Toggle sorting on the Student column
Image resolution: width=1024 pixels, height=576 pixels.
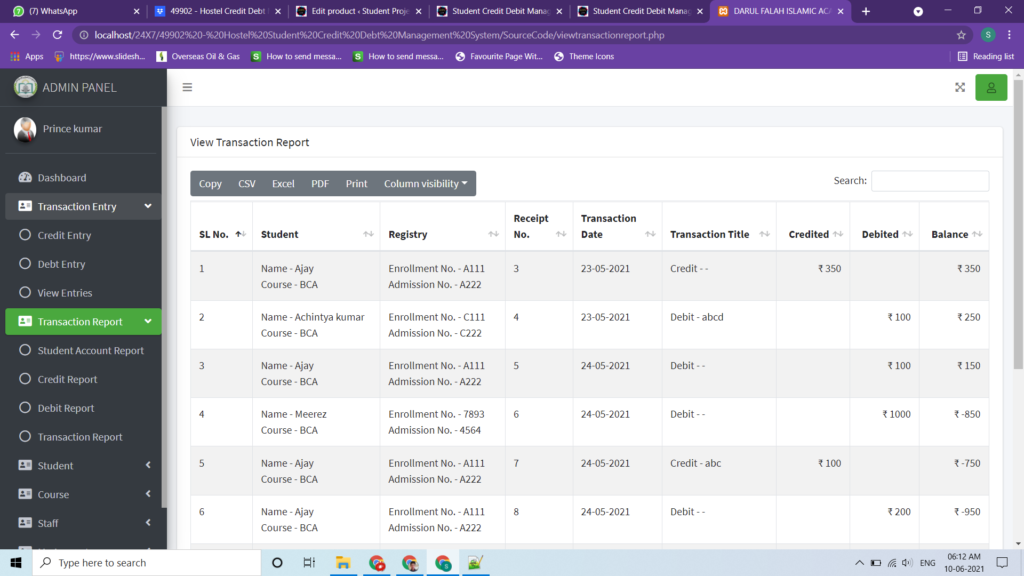tap(366, 232)
